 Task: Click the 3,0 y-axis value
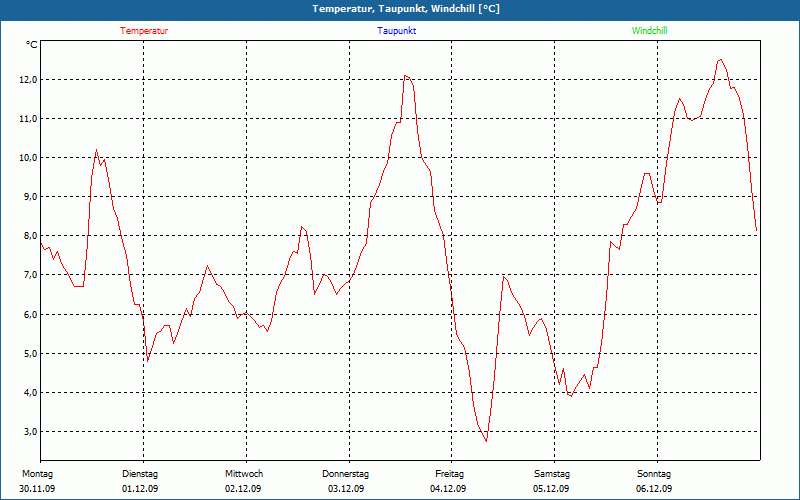[x=30, y=432]
